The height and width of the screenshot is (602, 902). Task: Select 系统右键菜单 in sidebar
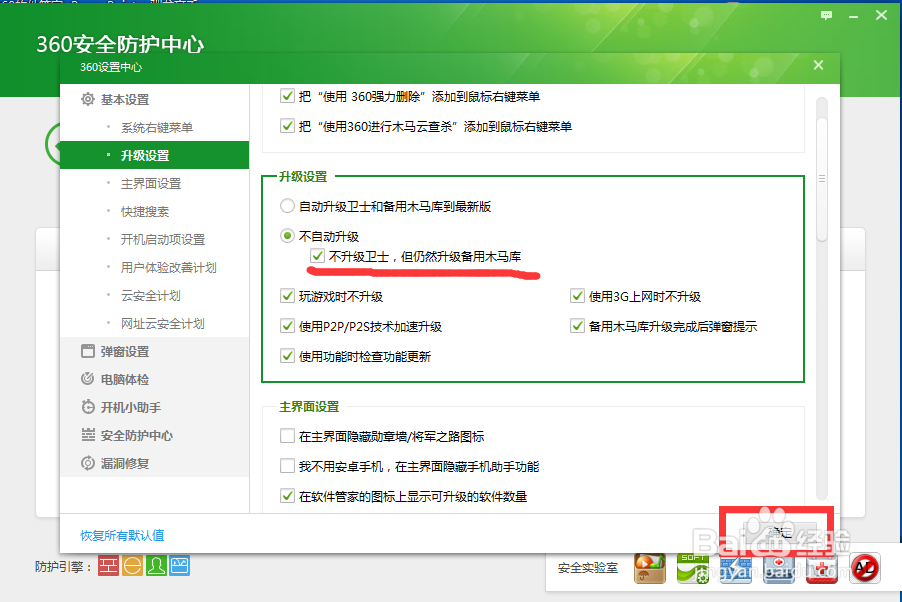coord(156,127)
